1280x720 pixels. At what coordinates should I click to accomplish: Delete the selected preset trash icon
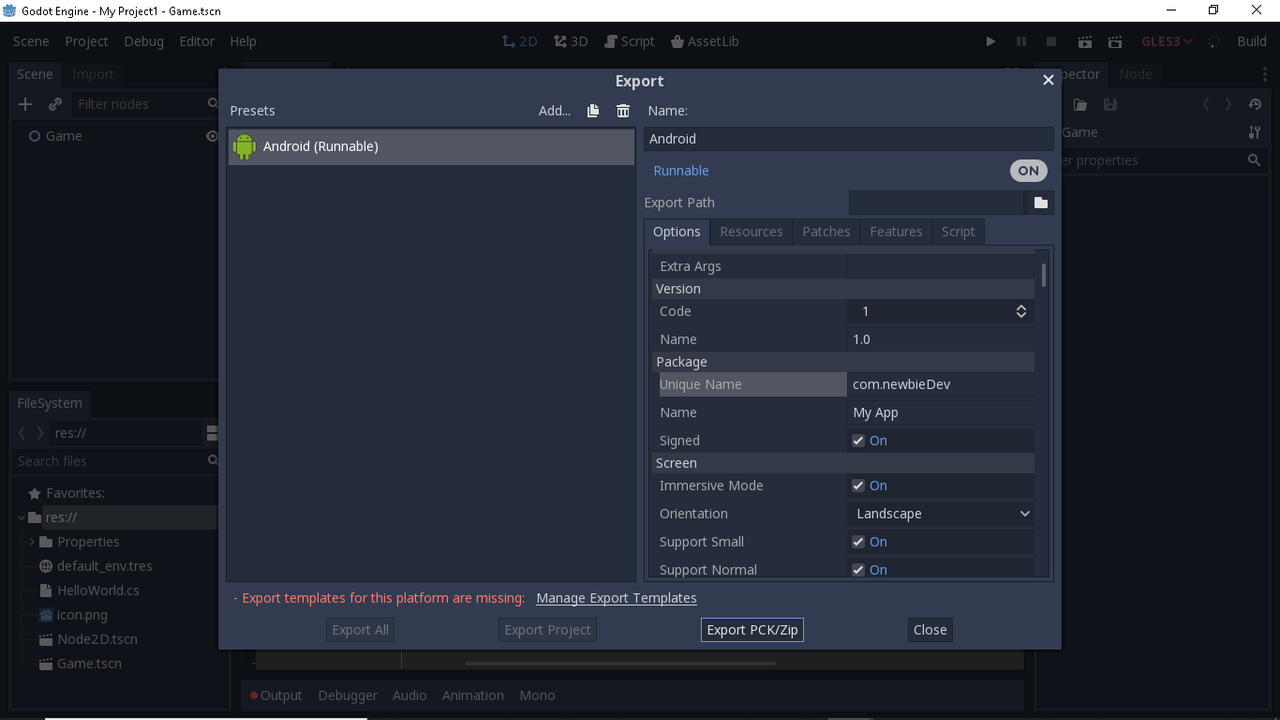tap(623, 111)
